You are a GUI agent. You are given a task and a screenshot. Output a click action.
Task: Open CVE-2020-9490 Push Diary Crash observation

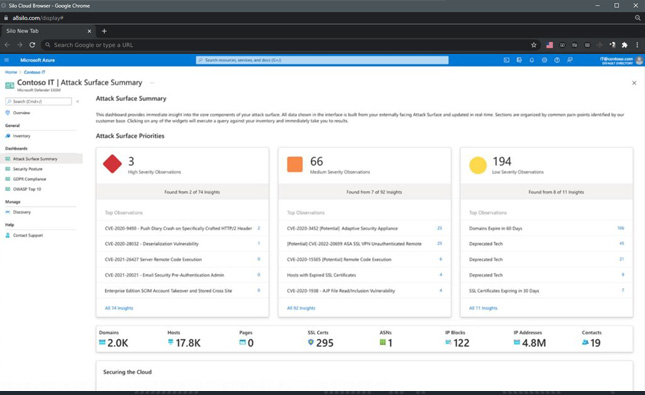pos(182,228)
